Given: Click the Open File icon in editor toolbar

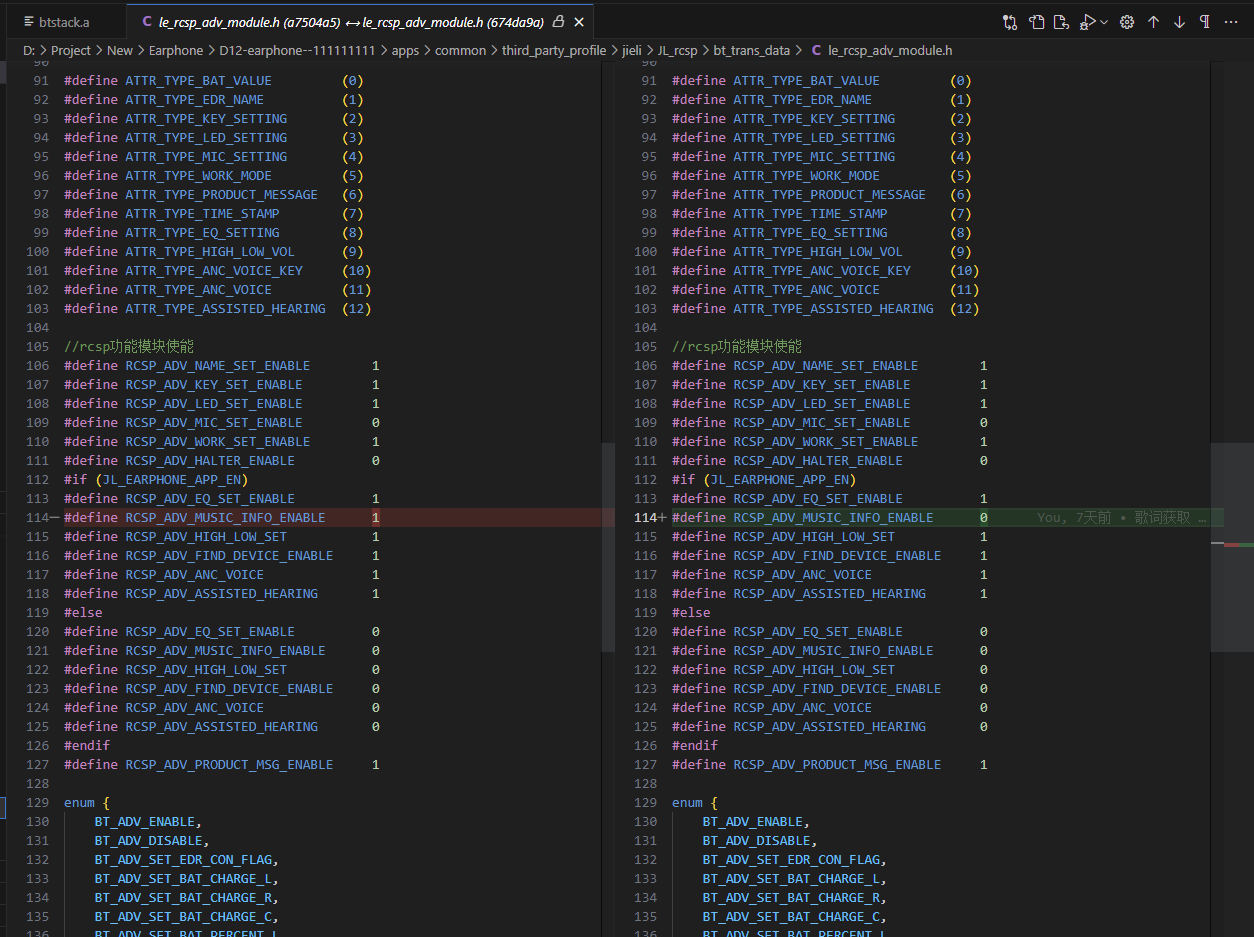Looking at the screenshot, I should click(1037, 22).
